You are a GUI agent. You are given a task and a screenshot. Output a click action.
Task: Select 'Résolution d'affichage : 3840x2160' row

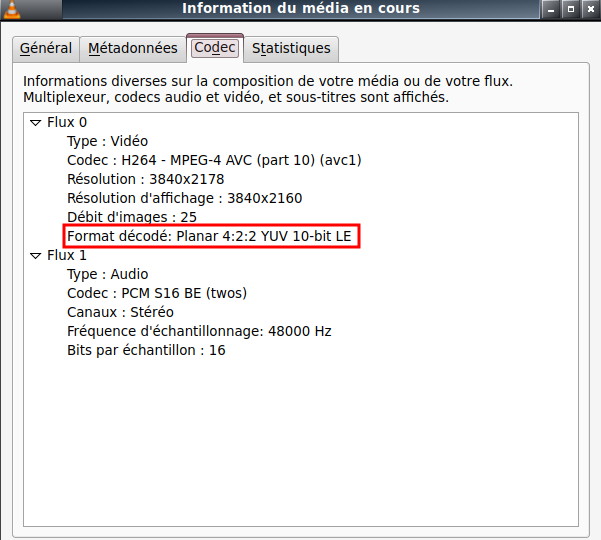tap(185, 199)
